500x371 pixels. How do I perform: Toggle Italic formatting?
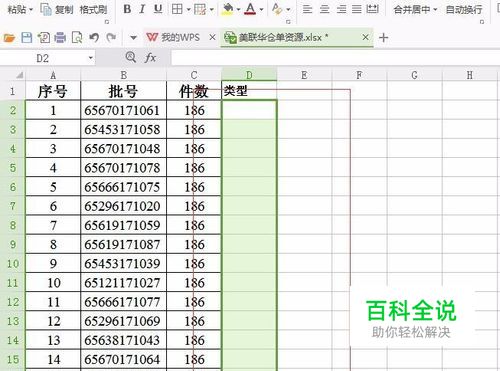click(x=142, y=9)
